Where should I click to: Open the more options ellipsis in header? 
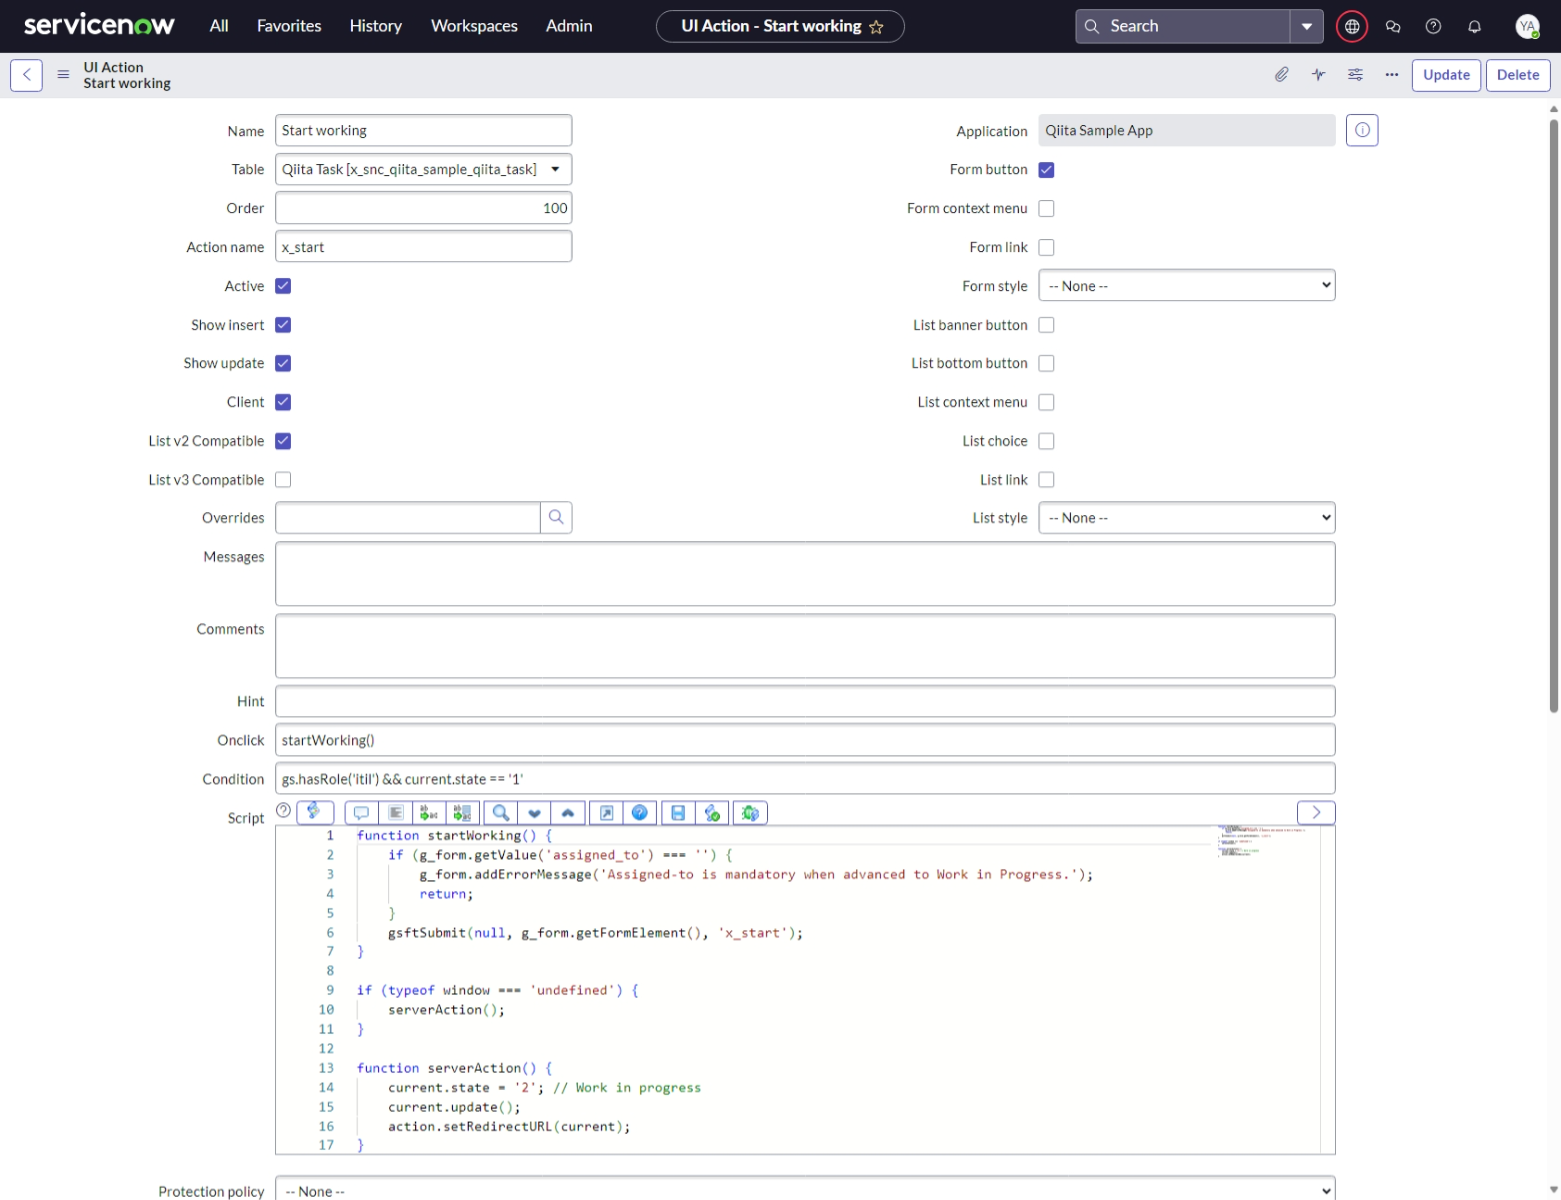(x=1392, y=75)
